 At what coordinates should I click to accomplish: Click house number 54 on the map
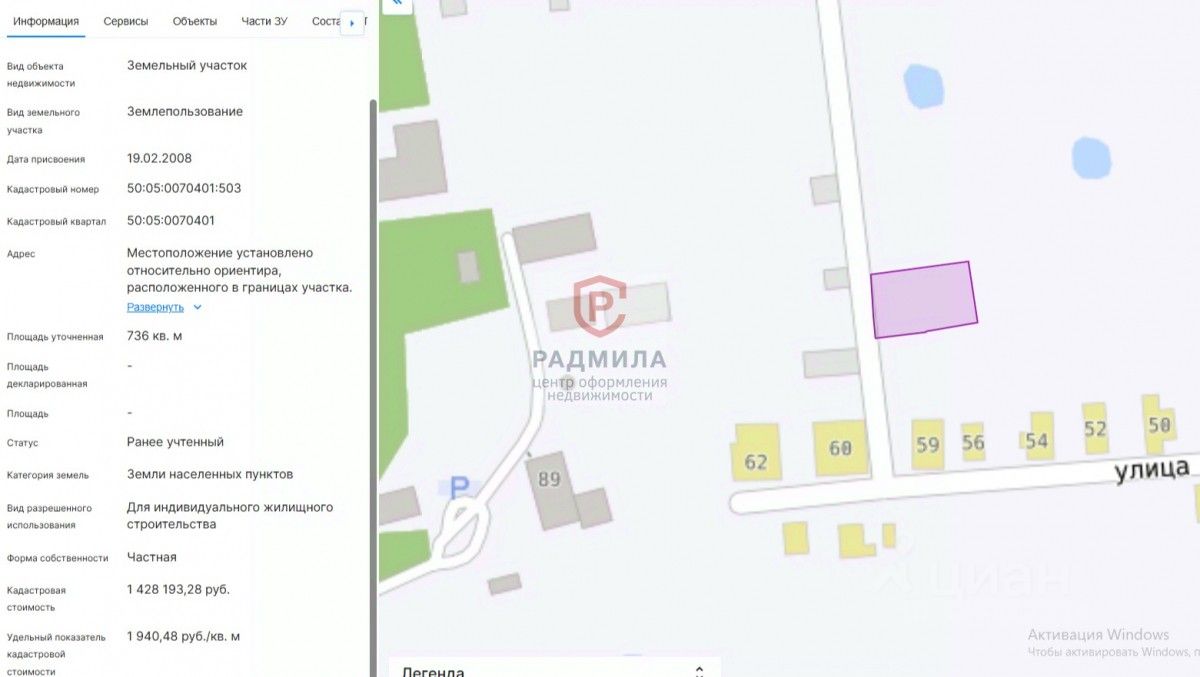pos(1037,440)
